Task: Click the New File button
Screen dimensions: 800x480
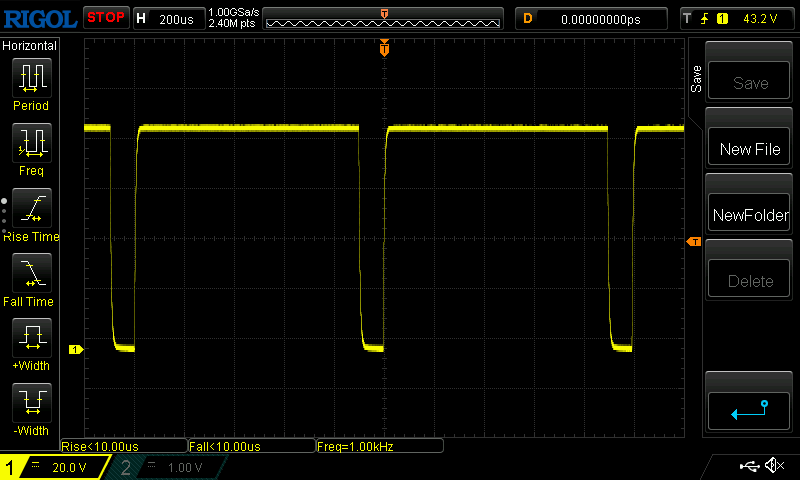Action: [749, 147]
